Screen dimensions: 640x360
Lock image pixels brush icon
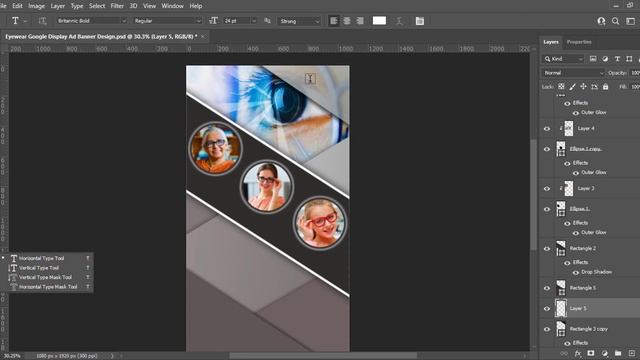[573, 87]
